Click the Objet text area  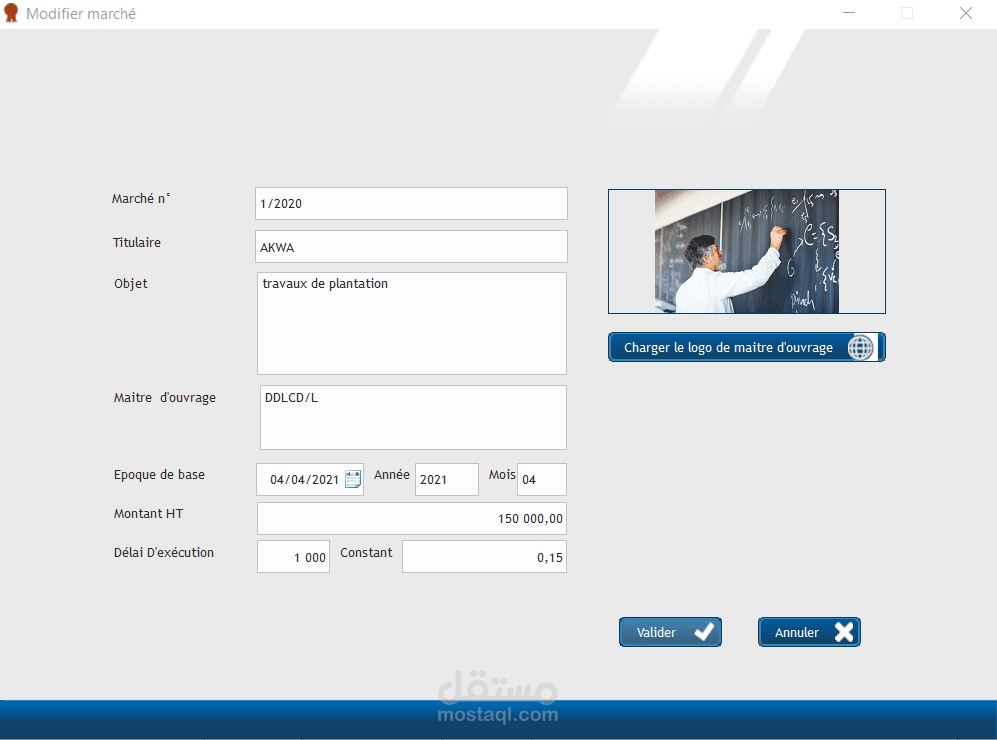click(x=412, y=324)
